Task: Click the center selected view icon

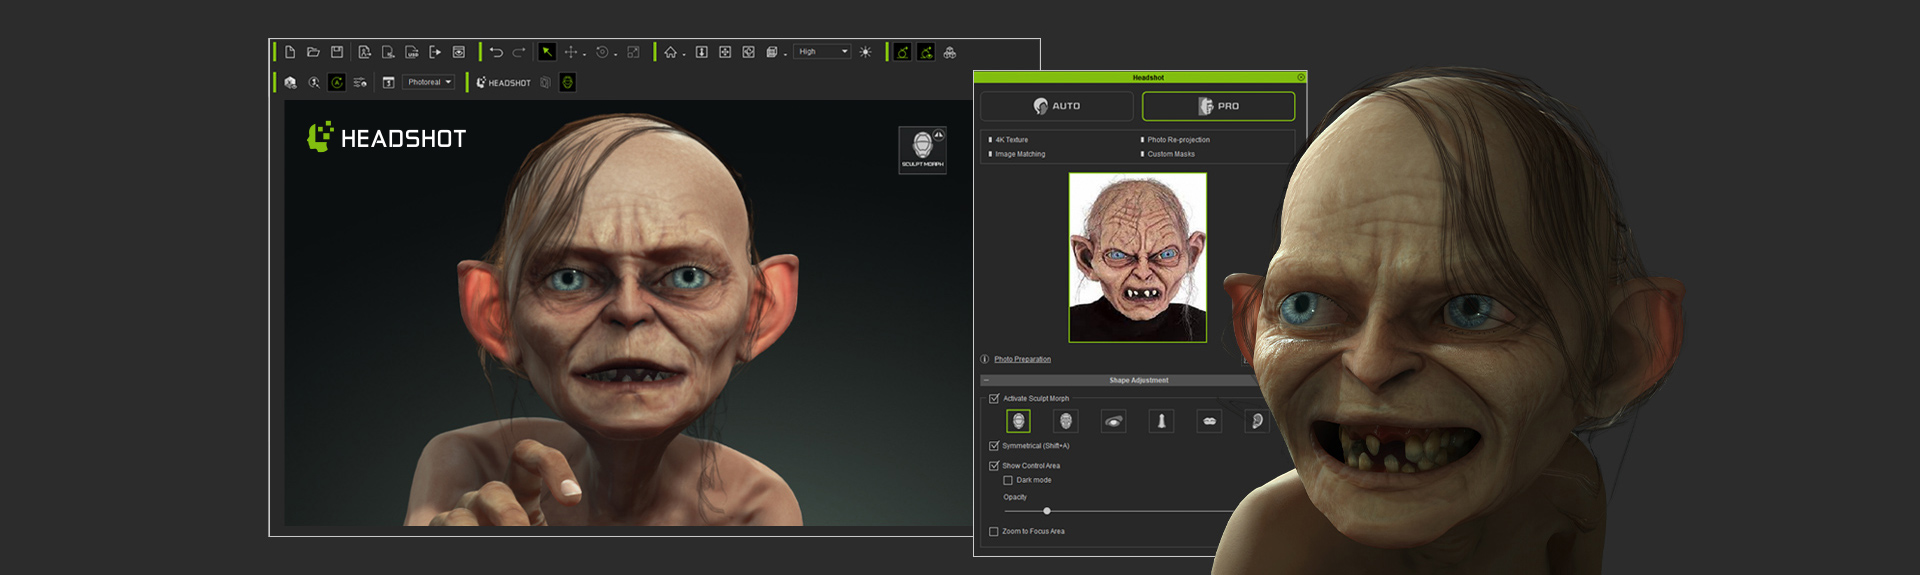Action: [725, 52]
